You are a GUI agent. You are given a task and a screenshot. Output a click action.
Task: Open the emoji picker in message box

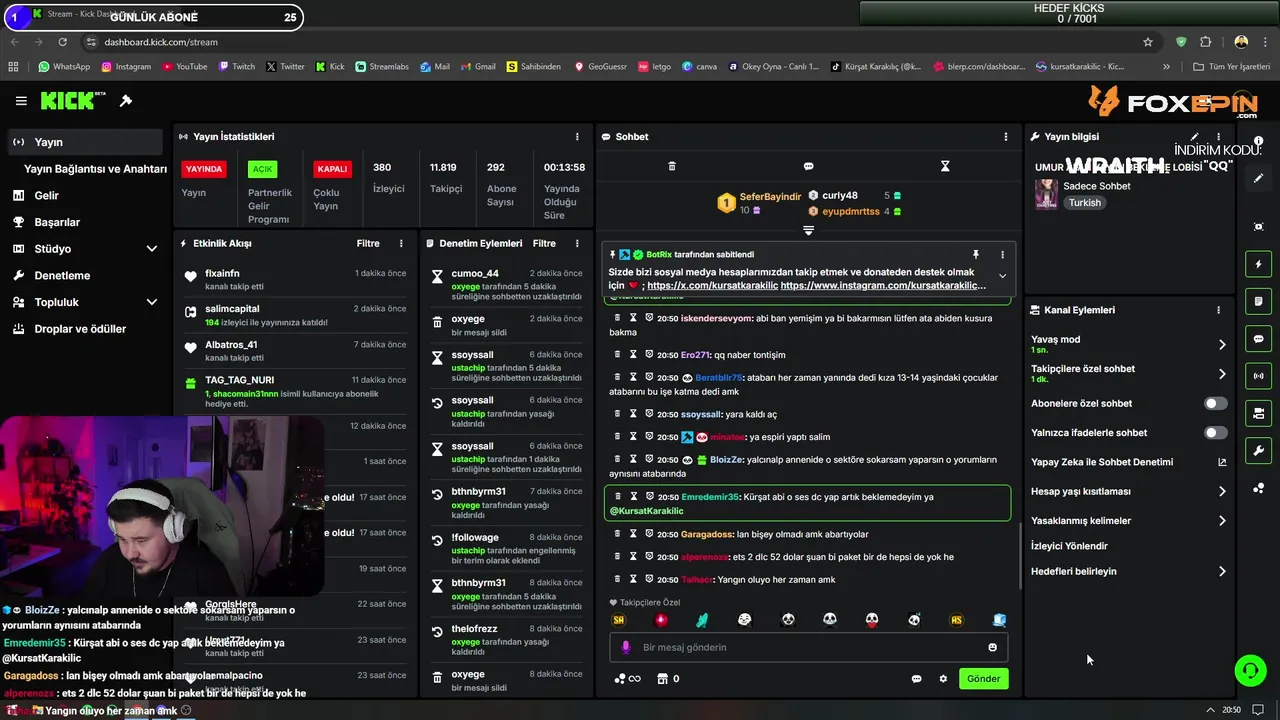(992, 647)
